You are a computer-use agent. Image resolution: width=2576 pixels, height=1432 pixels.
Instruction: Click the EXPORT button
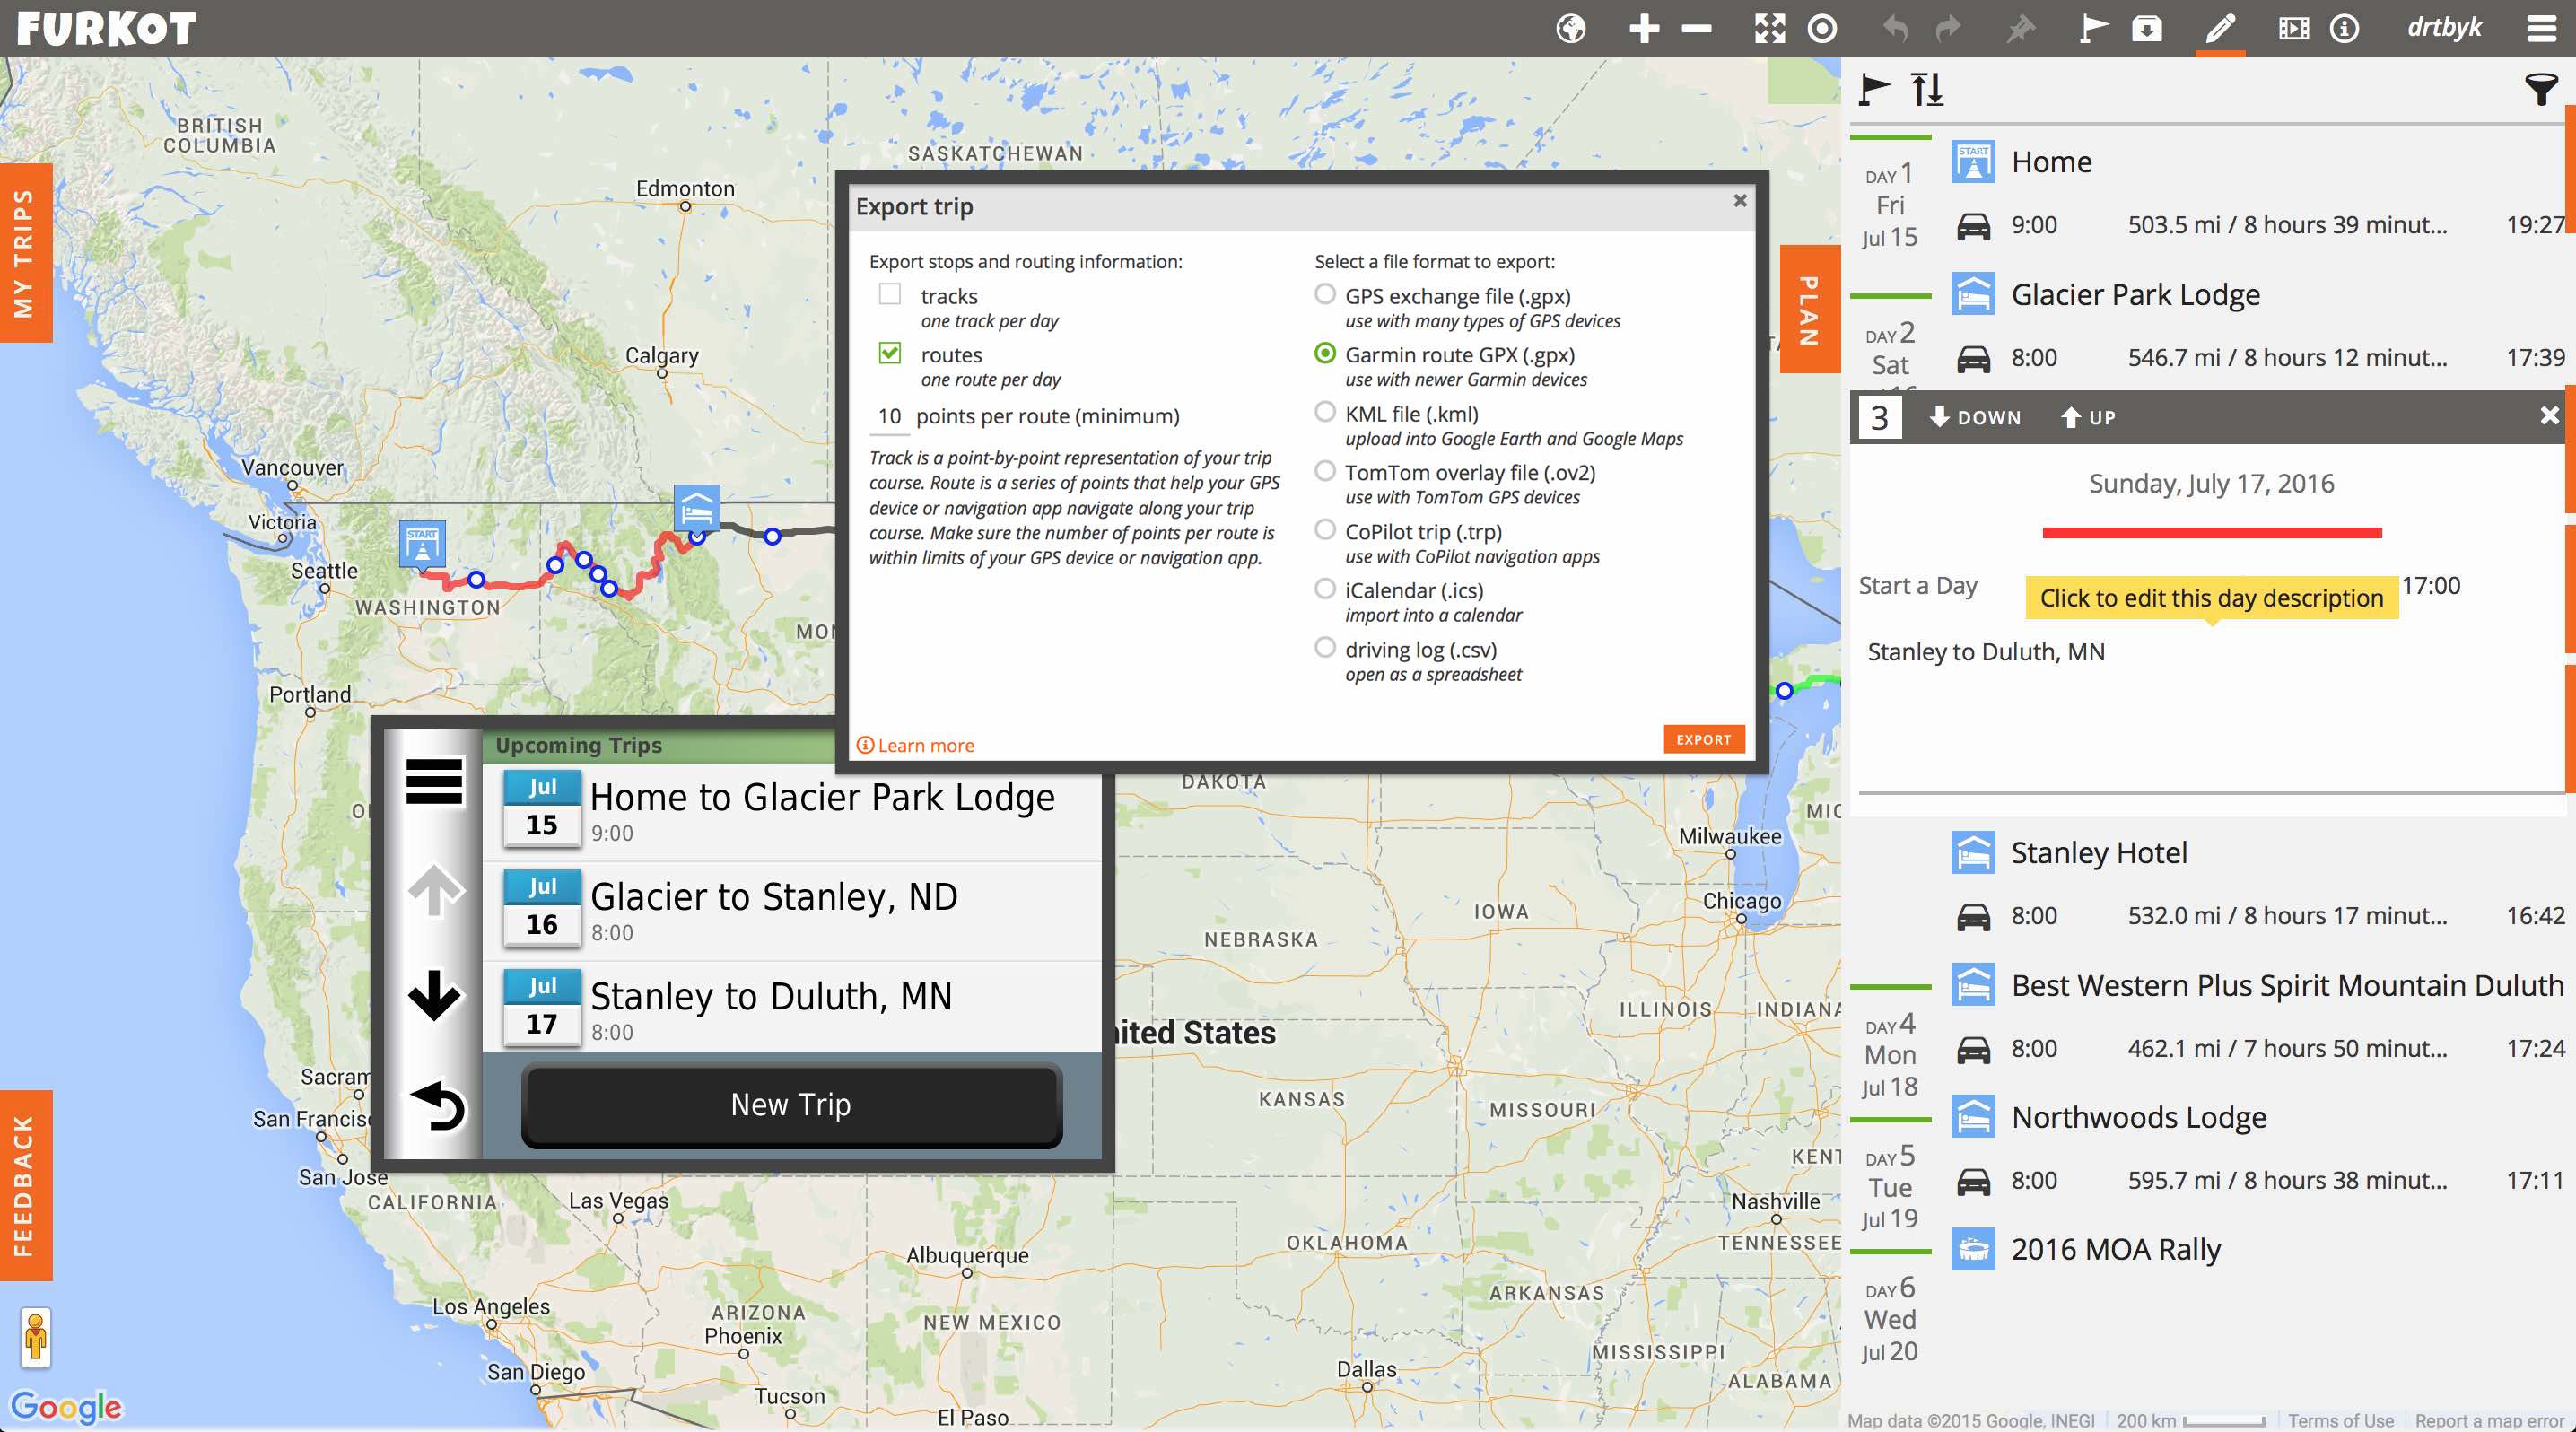click(1704, 739)
